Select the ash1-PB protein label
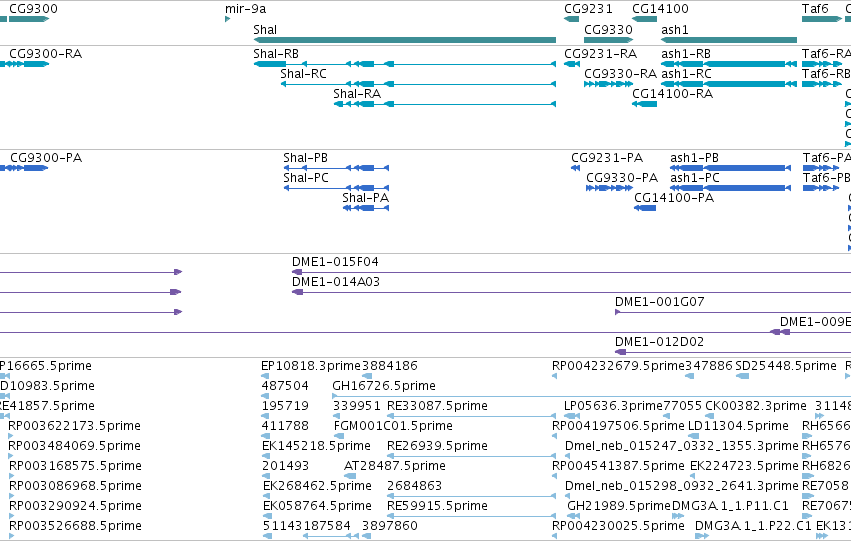This screenshot has height=541, width=851. coord(694,158)
